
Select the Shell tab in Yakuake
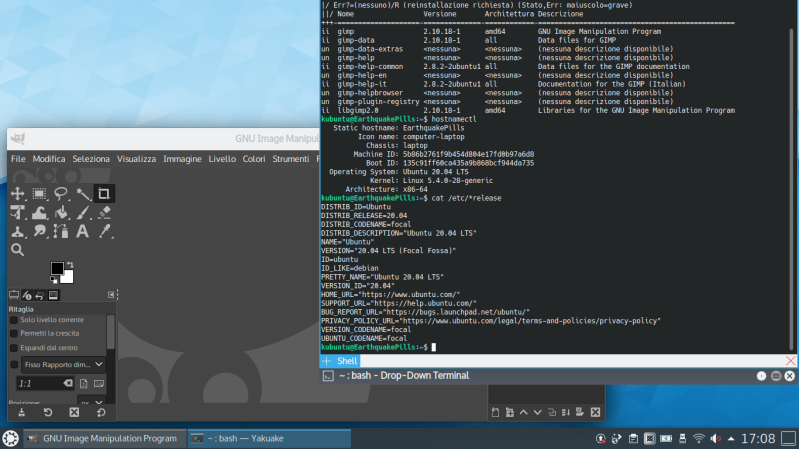click(347, 361)
